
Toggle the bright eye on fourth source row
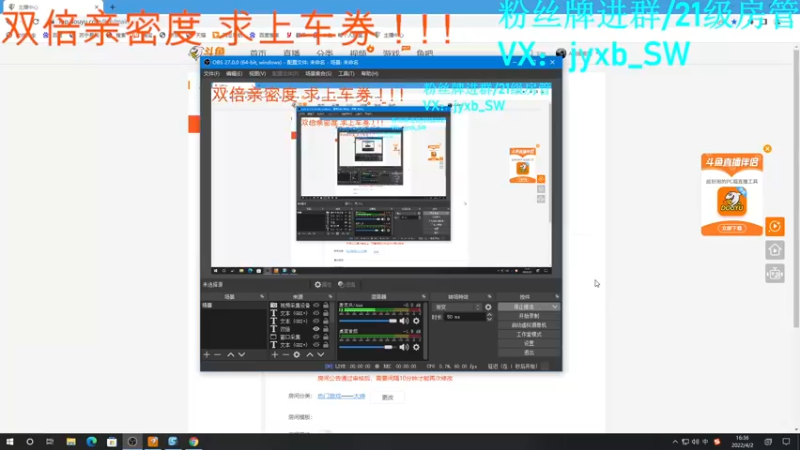tap(316, 329)
